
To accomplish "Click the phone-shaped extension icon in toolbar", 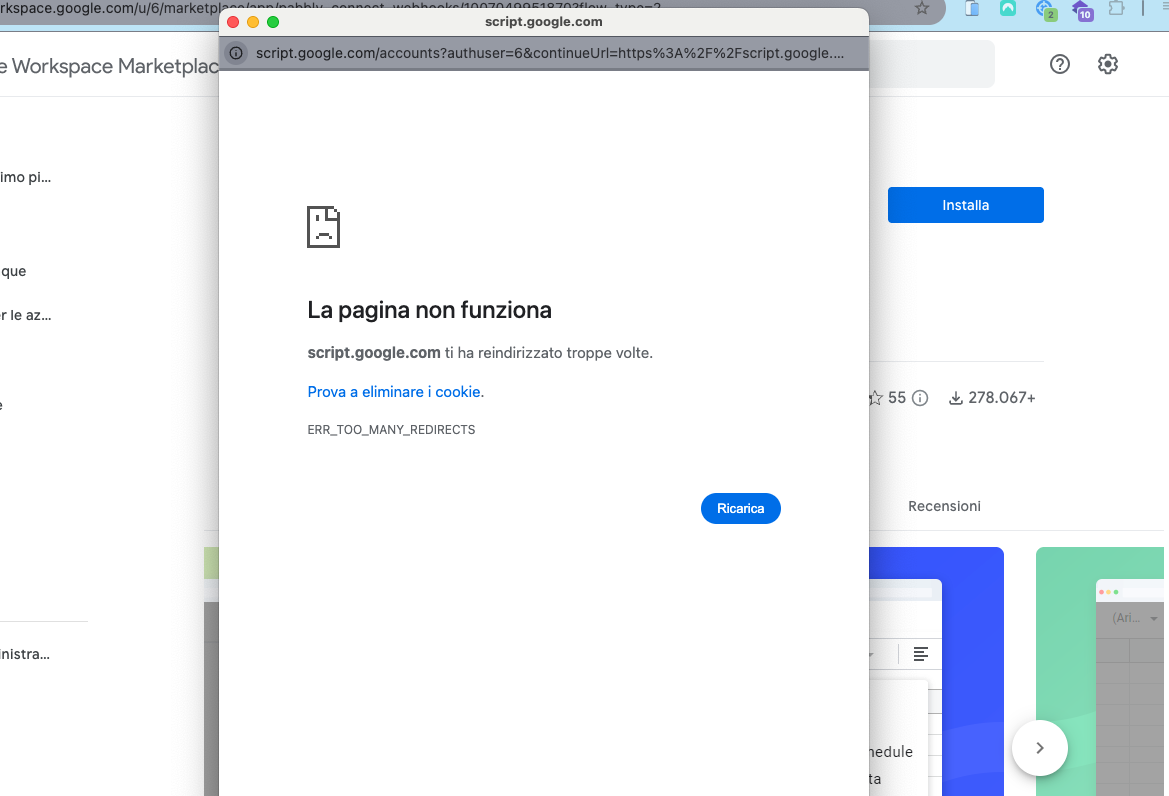I will point(972,8).
